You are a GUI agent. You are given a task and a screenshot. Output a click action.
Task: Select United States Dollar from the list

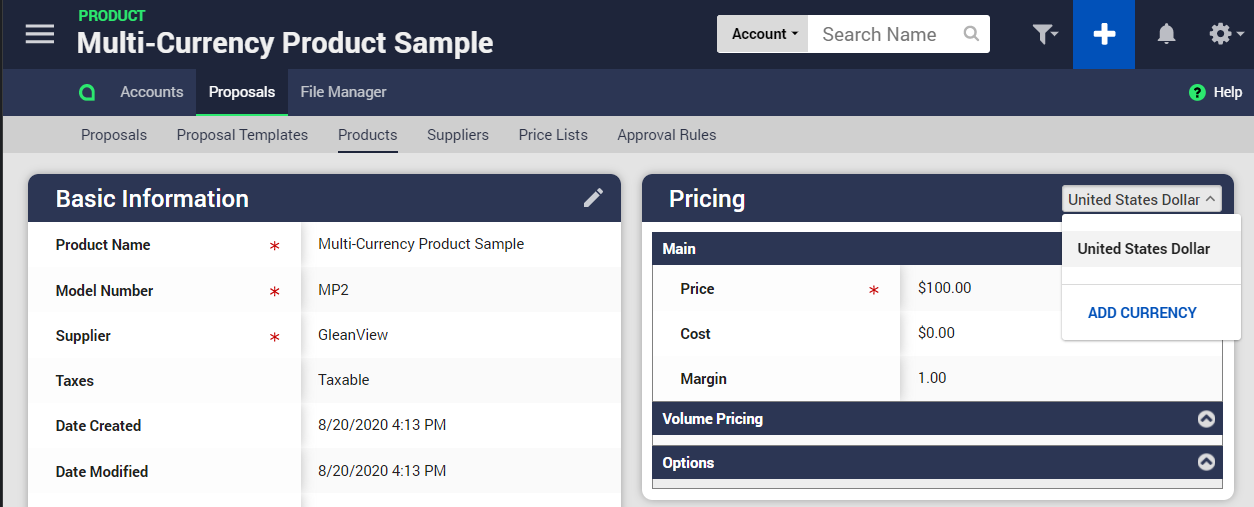[x=1151, y=249]
